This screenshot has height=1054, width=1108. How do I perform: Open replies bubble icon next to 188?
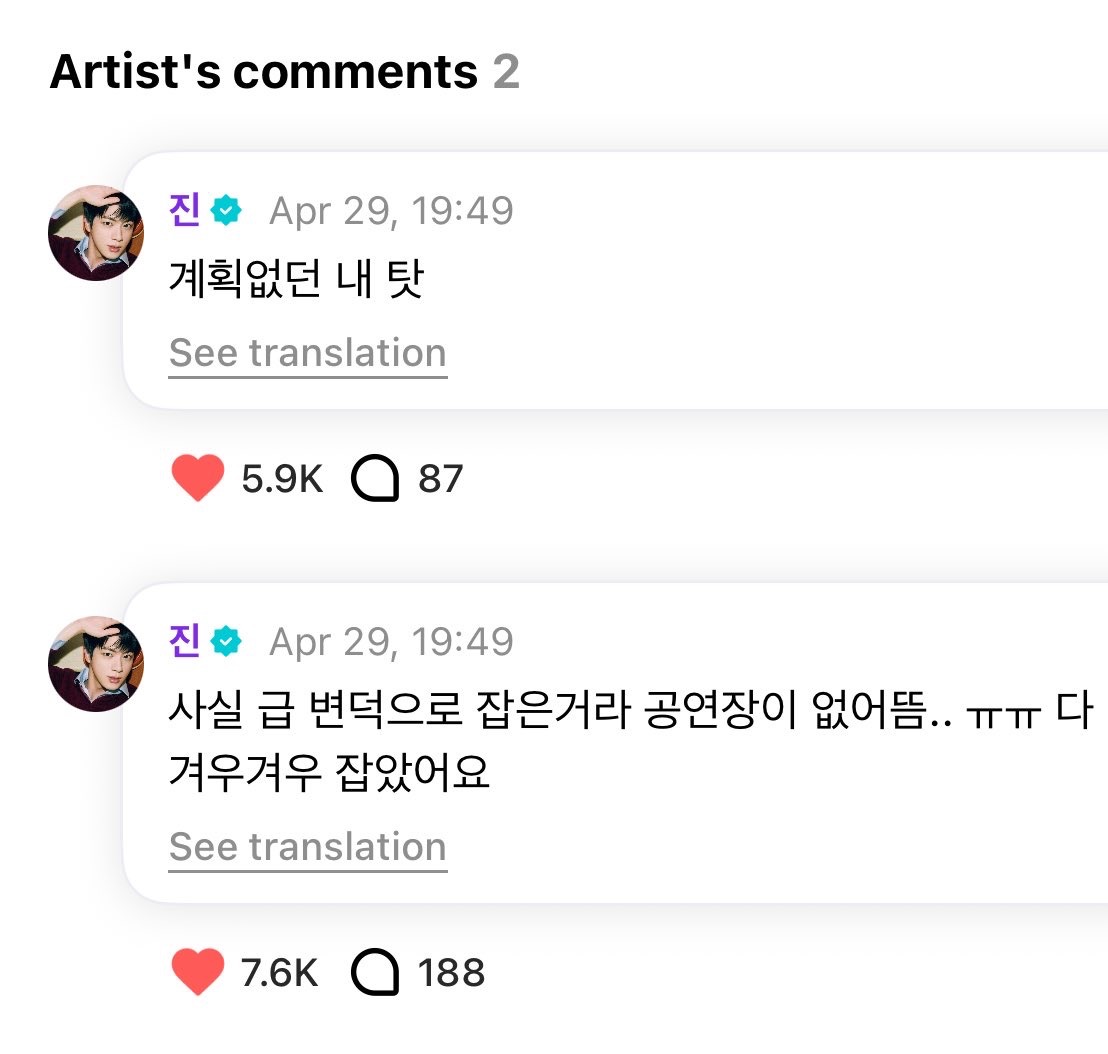point(375,972)
